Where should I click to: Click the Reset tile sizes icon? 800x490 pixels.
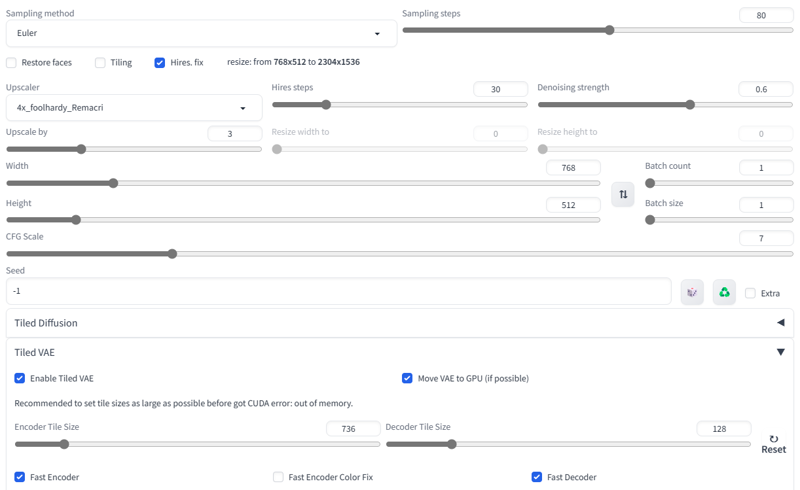[x=773, y=445]
